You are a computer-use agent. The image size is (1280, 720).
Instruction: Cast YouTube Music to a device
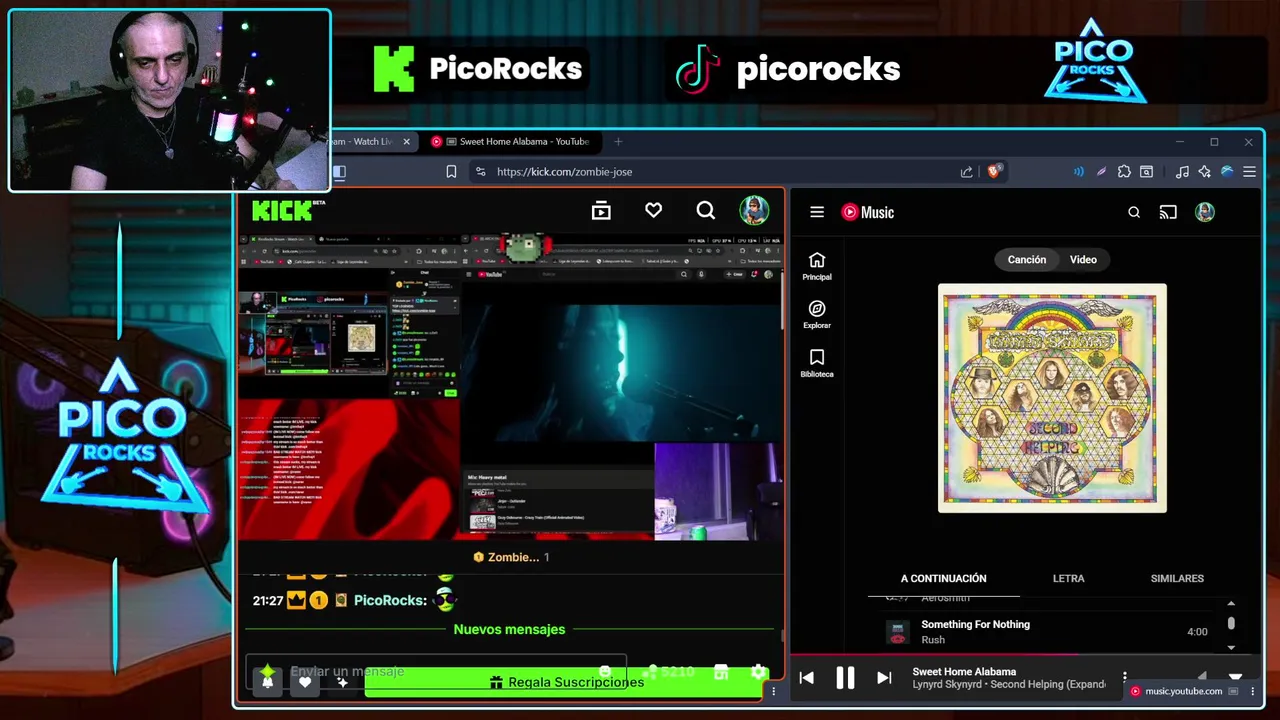(x=1168, y=212)
